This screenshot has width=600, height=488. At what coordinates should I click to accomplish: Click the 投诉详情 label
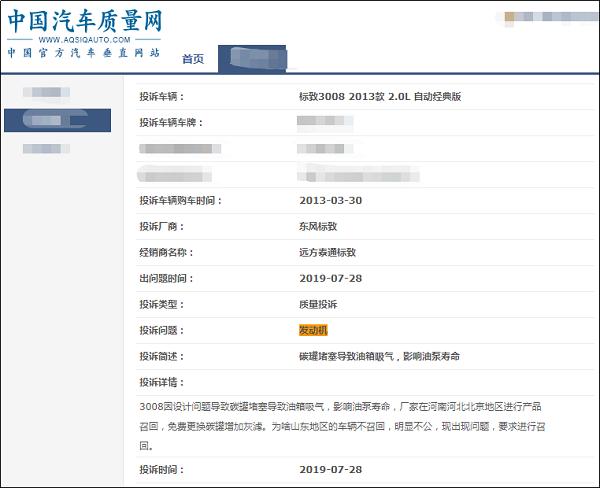tap(161, 382)
